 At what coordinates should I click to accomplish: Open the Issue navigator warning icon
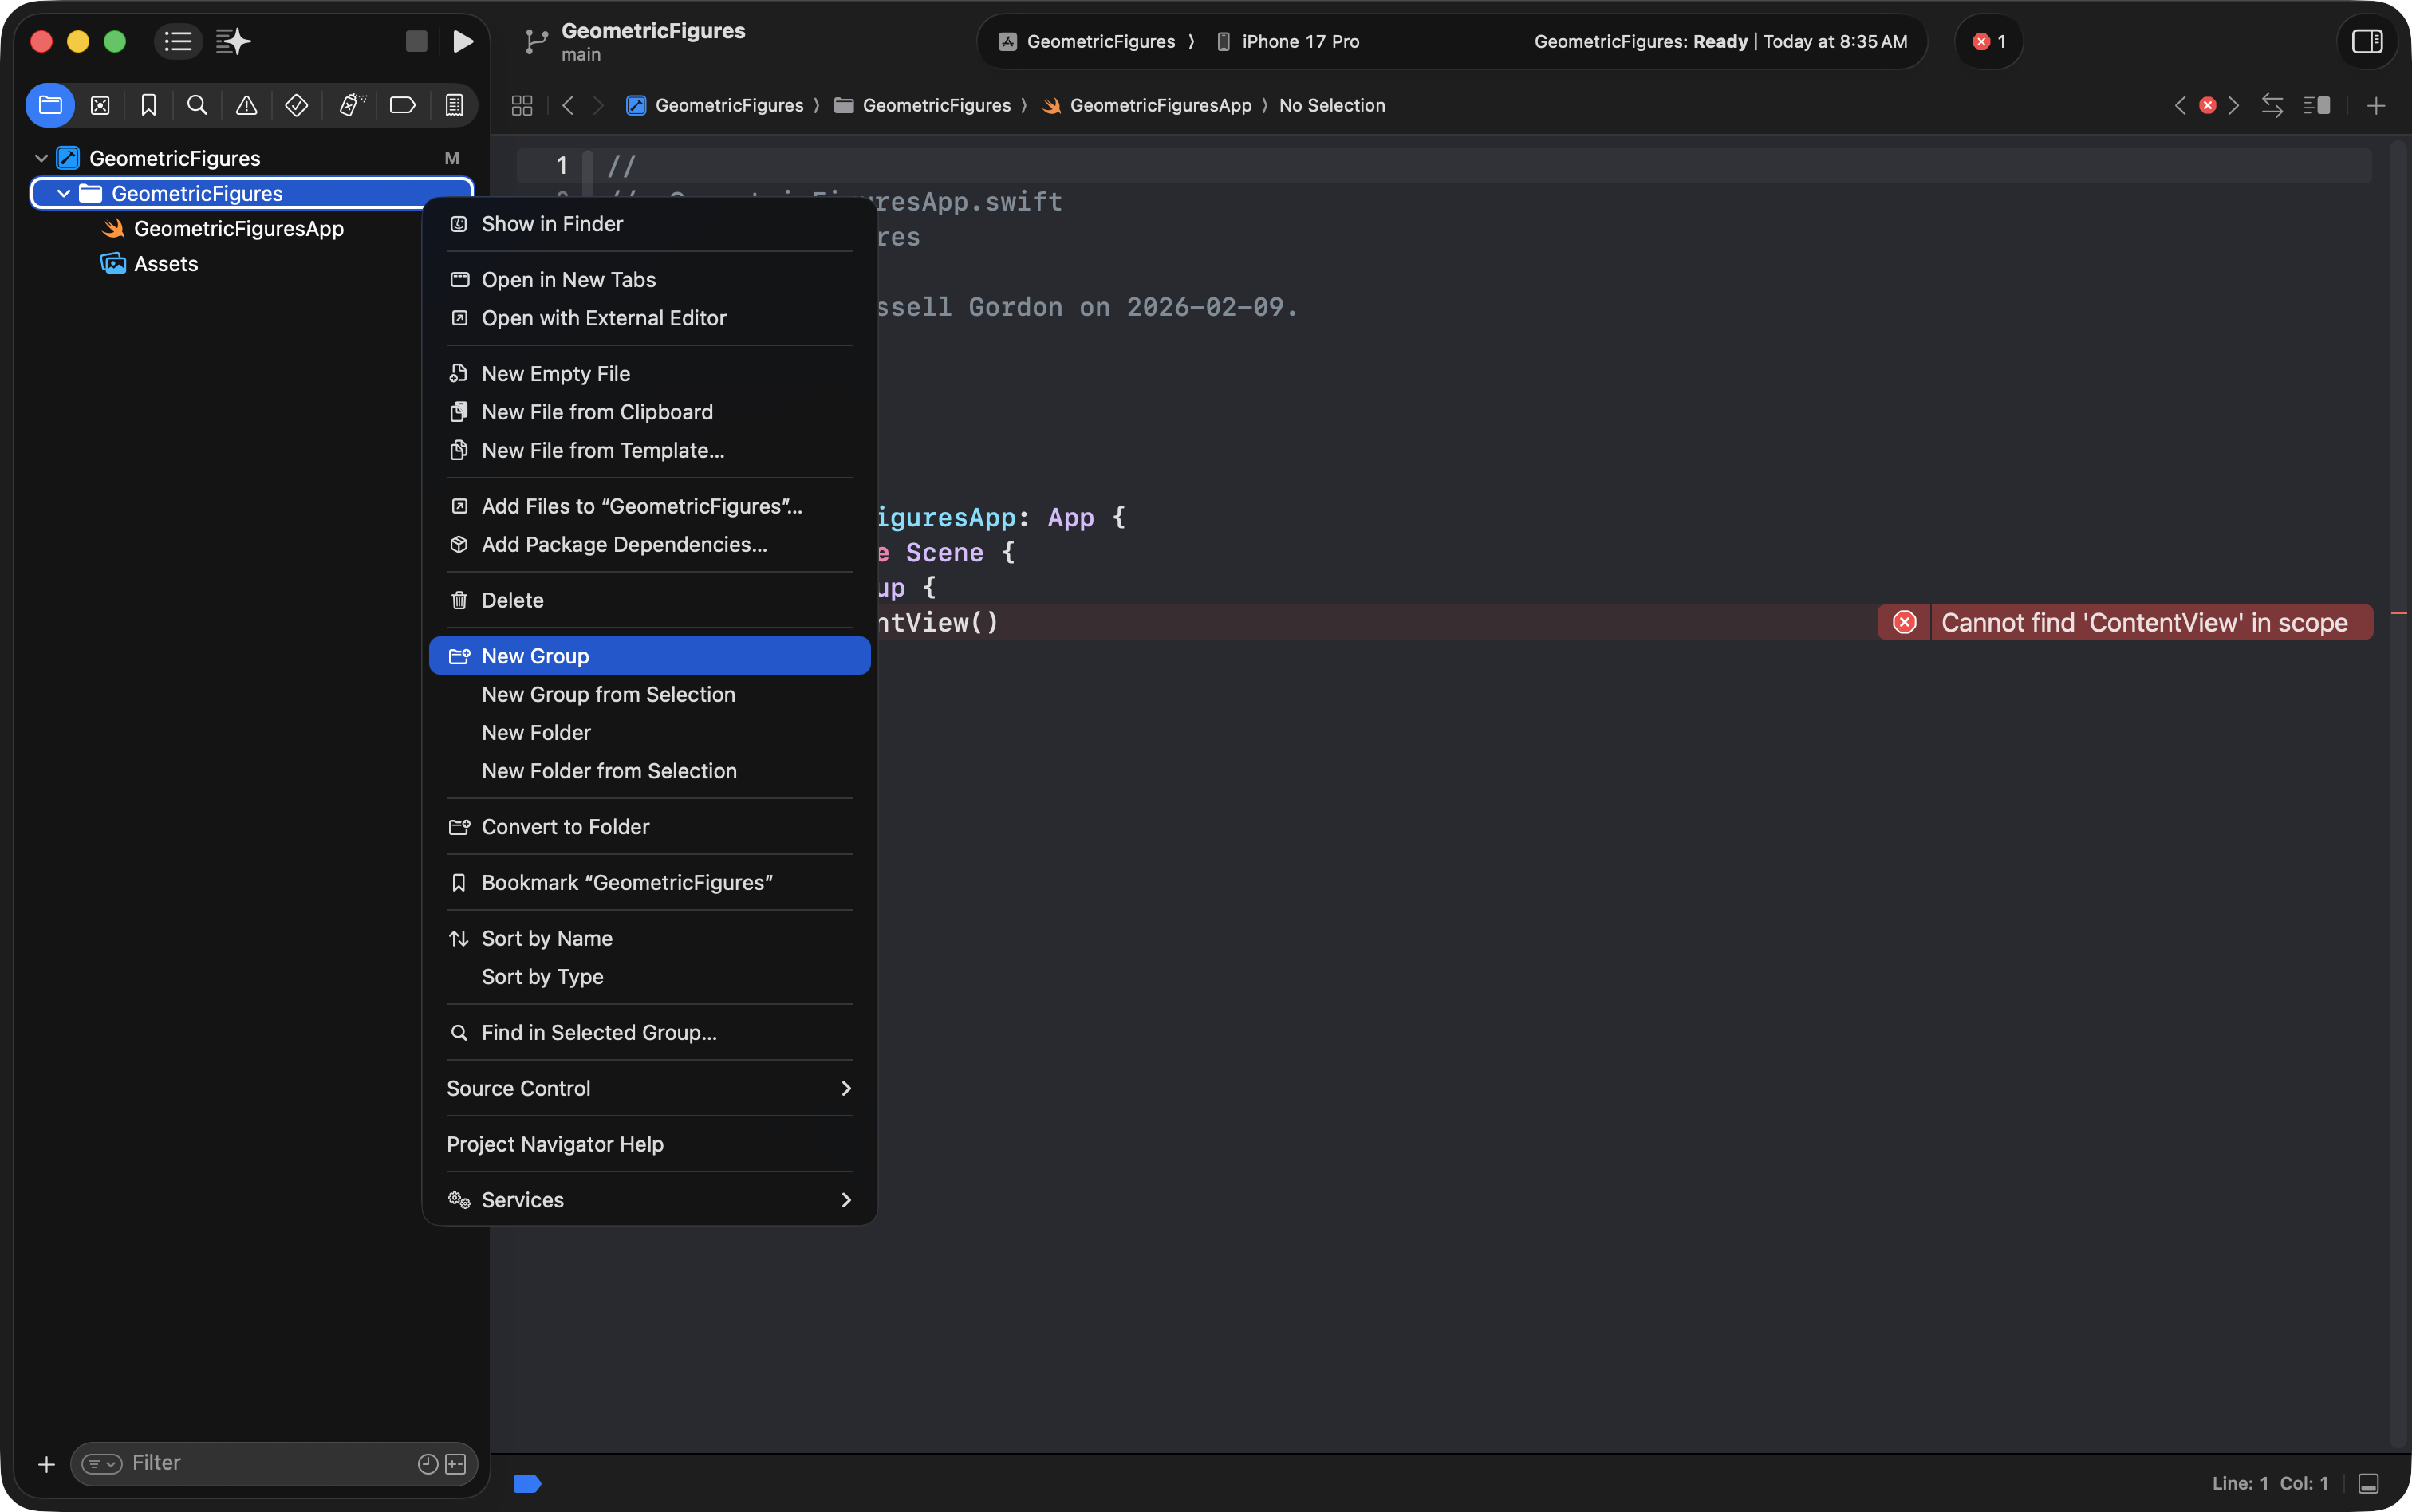pos(246,105)
